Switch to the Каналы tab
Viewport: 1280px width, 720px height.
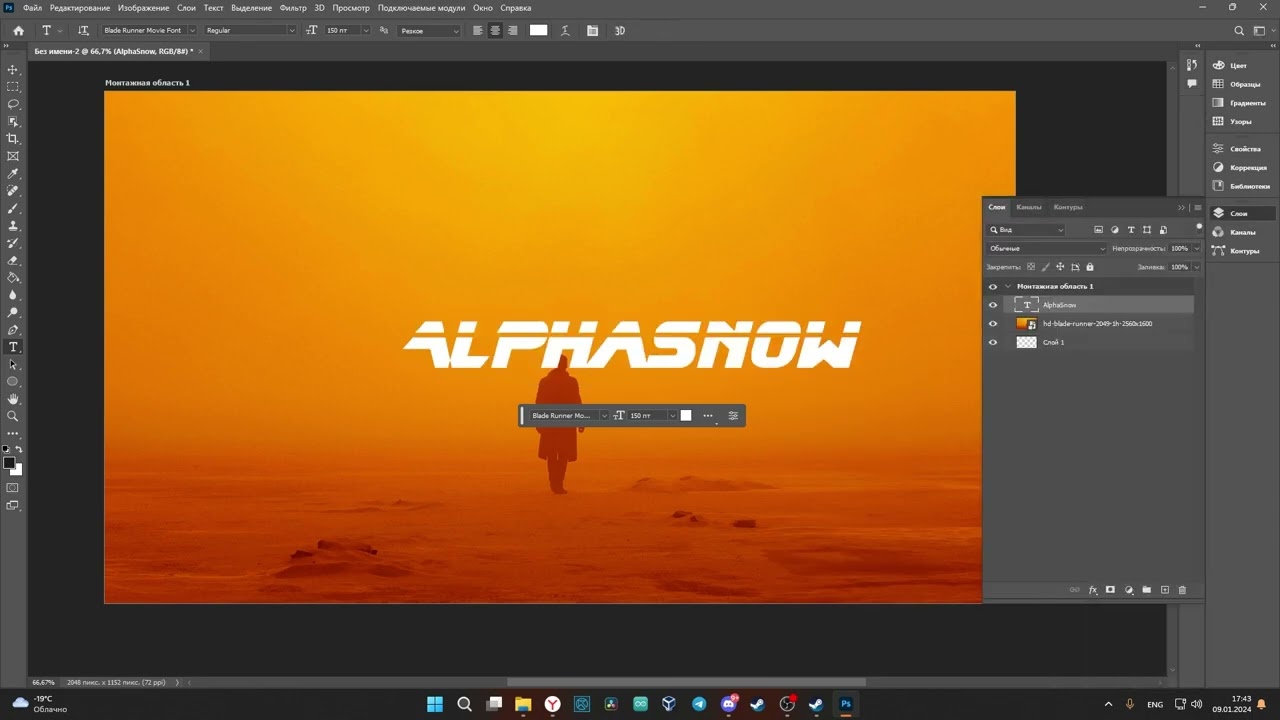tap(1029, 207)
